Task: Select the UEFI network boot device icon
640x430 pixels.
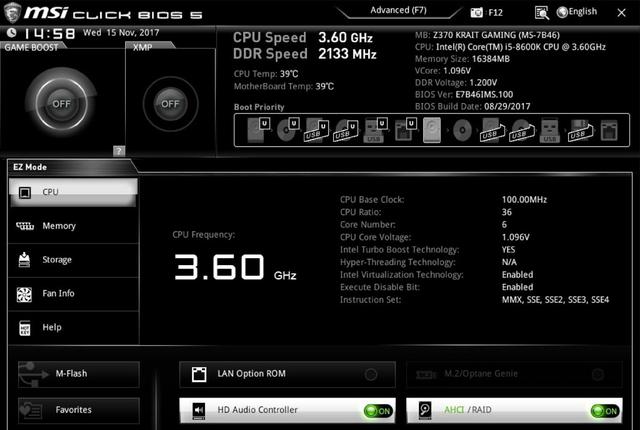Action: 406,130
